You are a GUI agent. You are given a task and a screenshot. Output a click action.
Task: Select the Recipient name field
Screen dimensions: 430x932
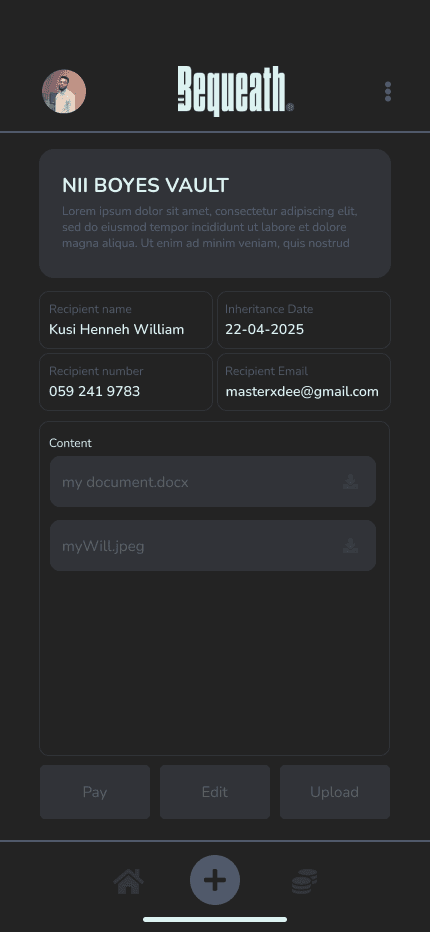[125, 320]
